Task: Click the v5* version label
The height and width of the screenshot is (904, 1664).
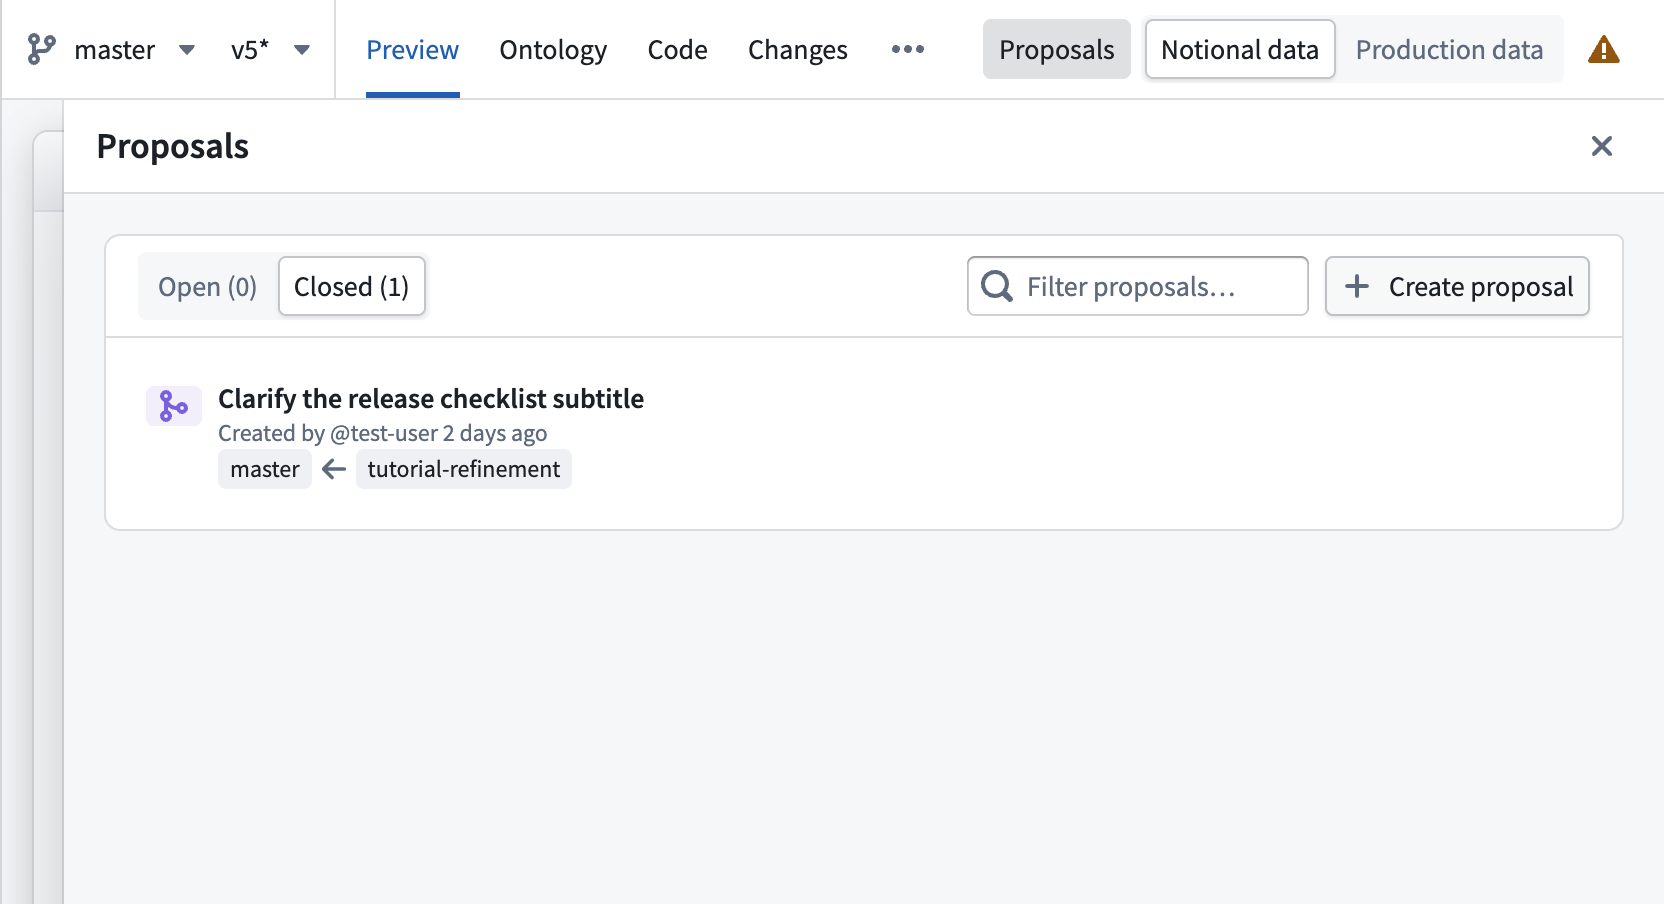Action: (x=250, y=50)
